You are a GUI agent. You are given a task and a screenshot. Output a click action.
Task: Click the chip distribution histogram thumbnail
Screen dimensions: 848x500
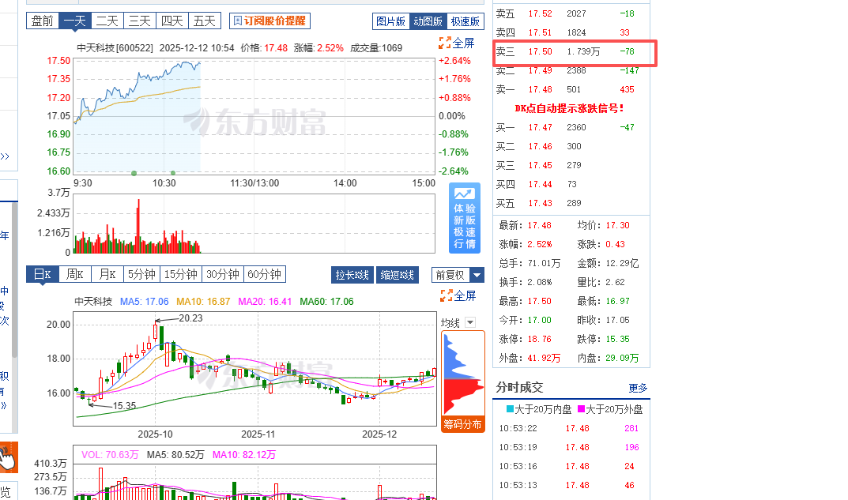tap(463, 374)
